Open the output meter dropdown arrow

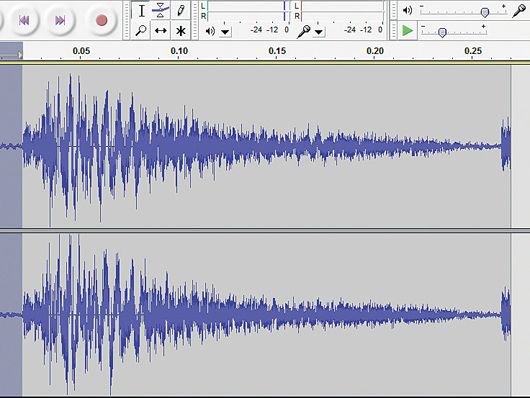point(225,32)
